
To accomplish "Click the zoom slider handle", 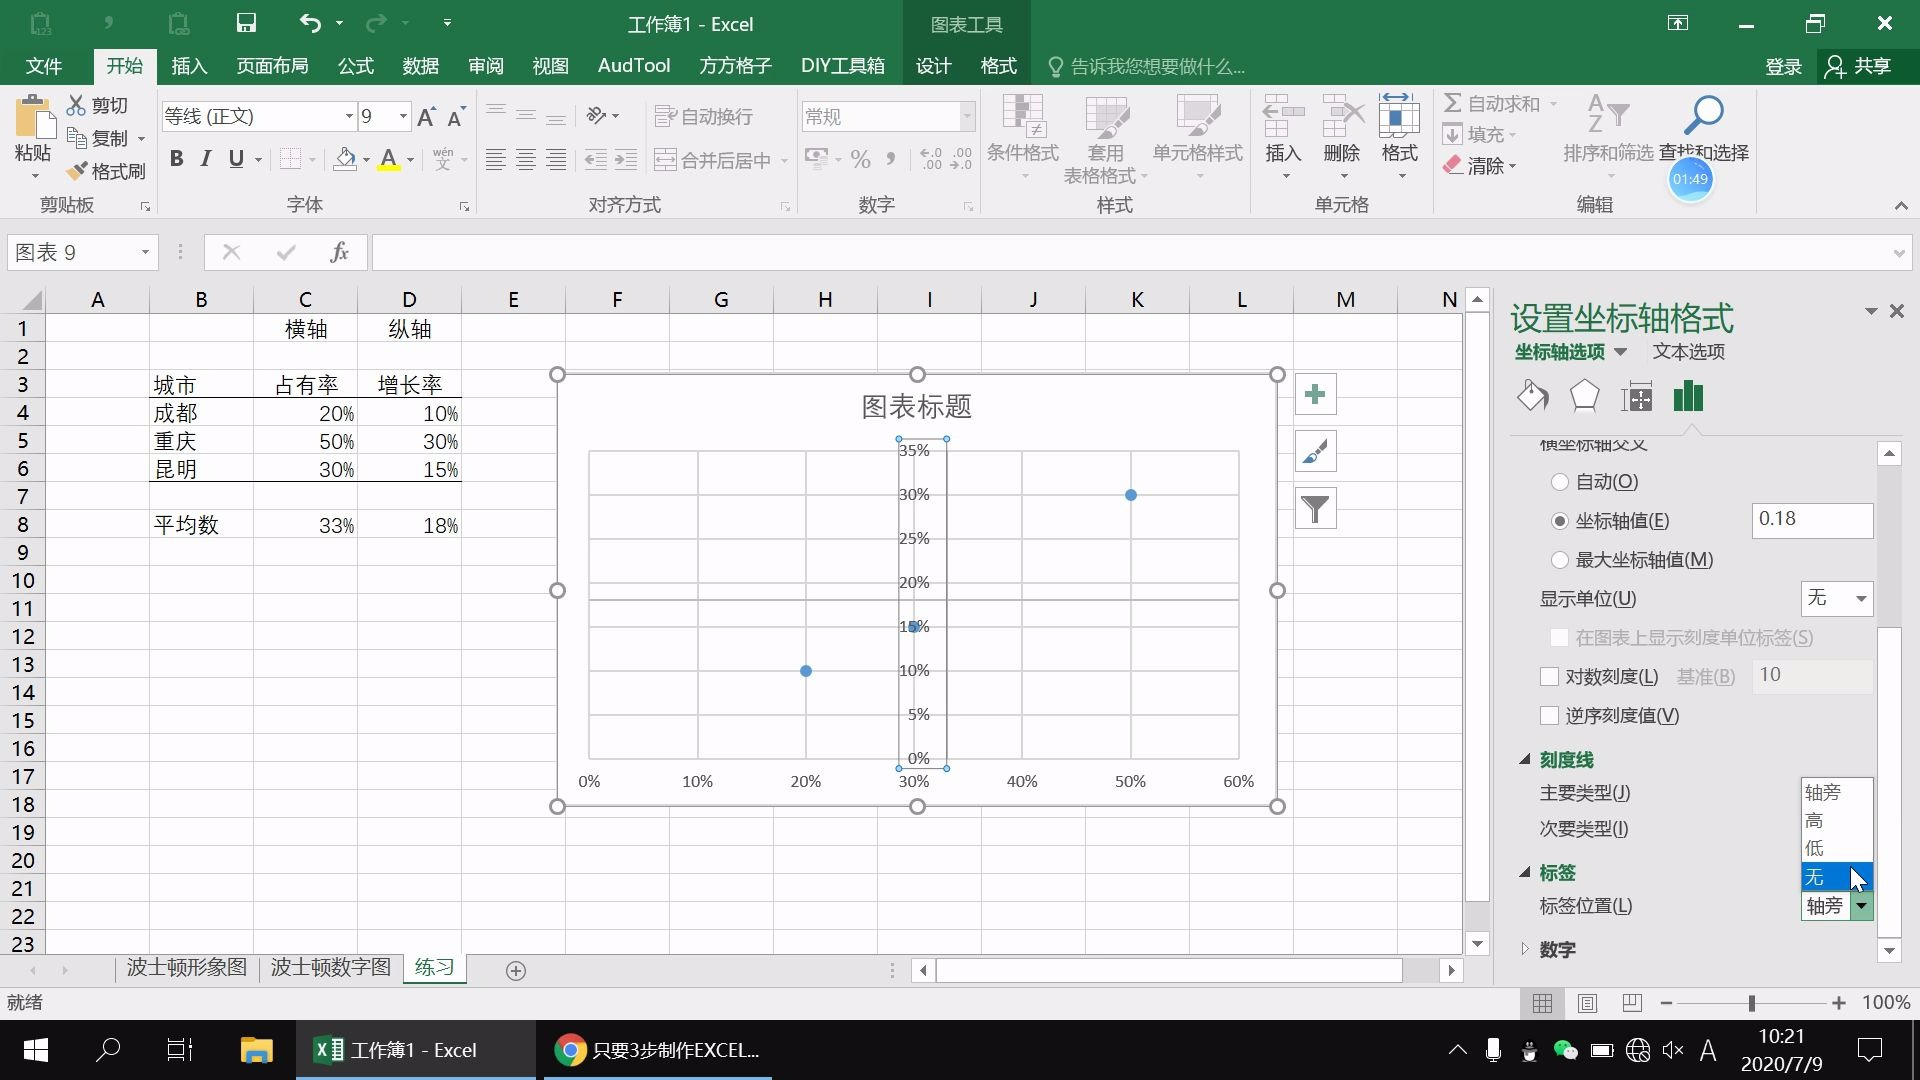I will [1751, 1003].
